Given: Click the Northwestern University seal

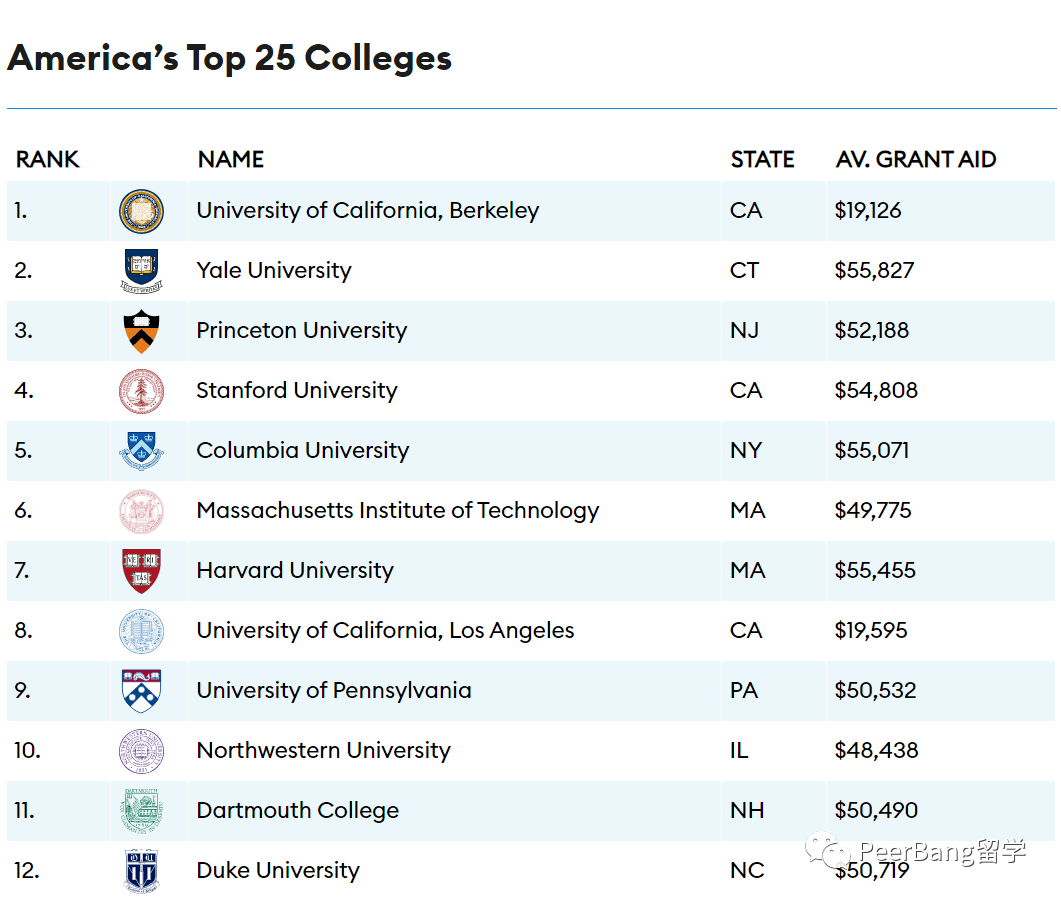Looking at the screenshot, I should (x=141, y=751).
